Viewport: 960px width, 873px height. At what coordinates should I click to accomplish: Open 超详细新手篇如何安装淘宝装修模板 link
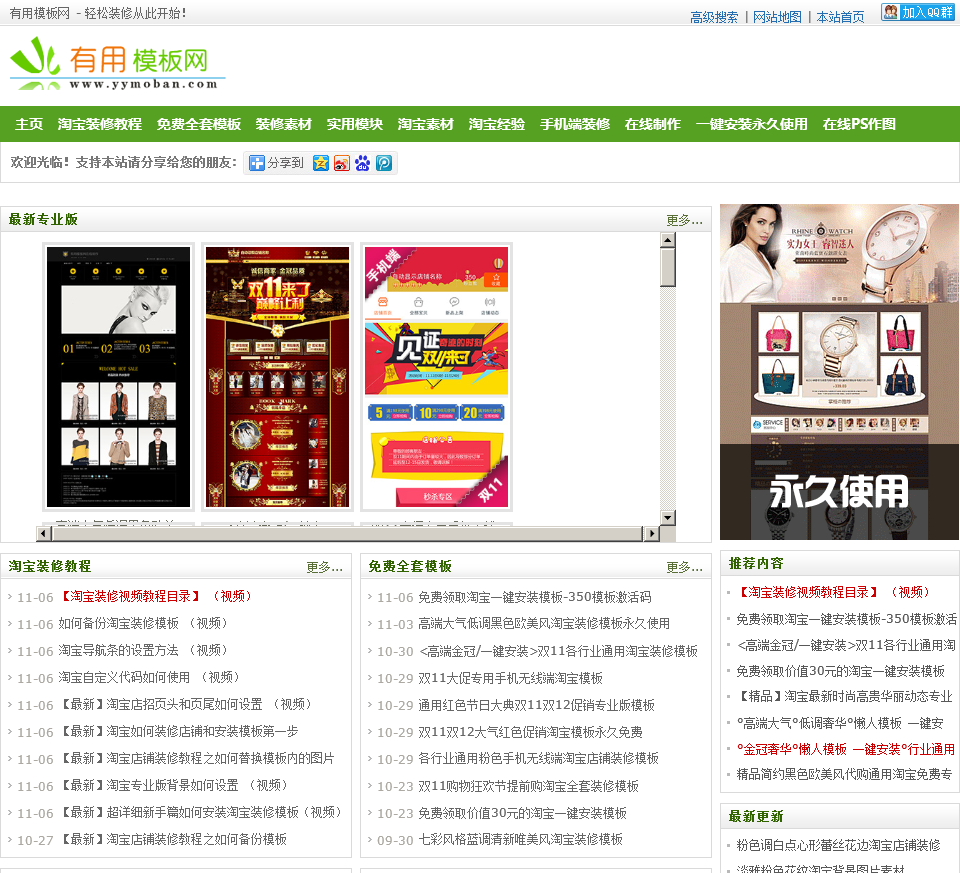coord(200,812)
